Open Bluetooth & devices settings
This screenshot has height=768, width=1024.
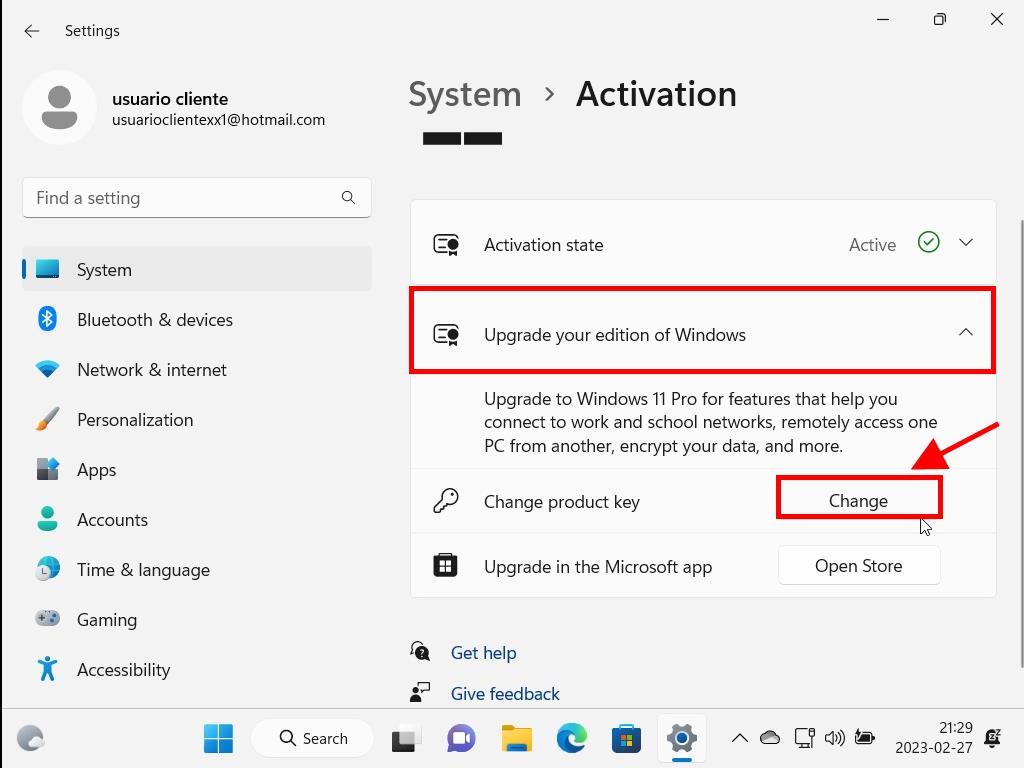pos(154,320)
